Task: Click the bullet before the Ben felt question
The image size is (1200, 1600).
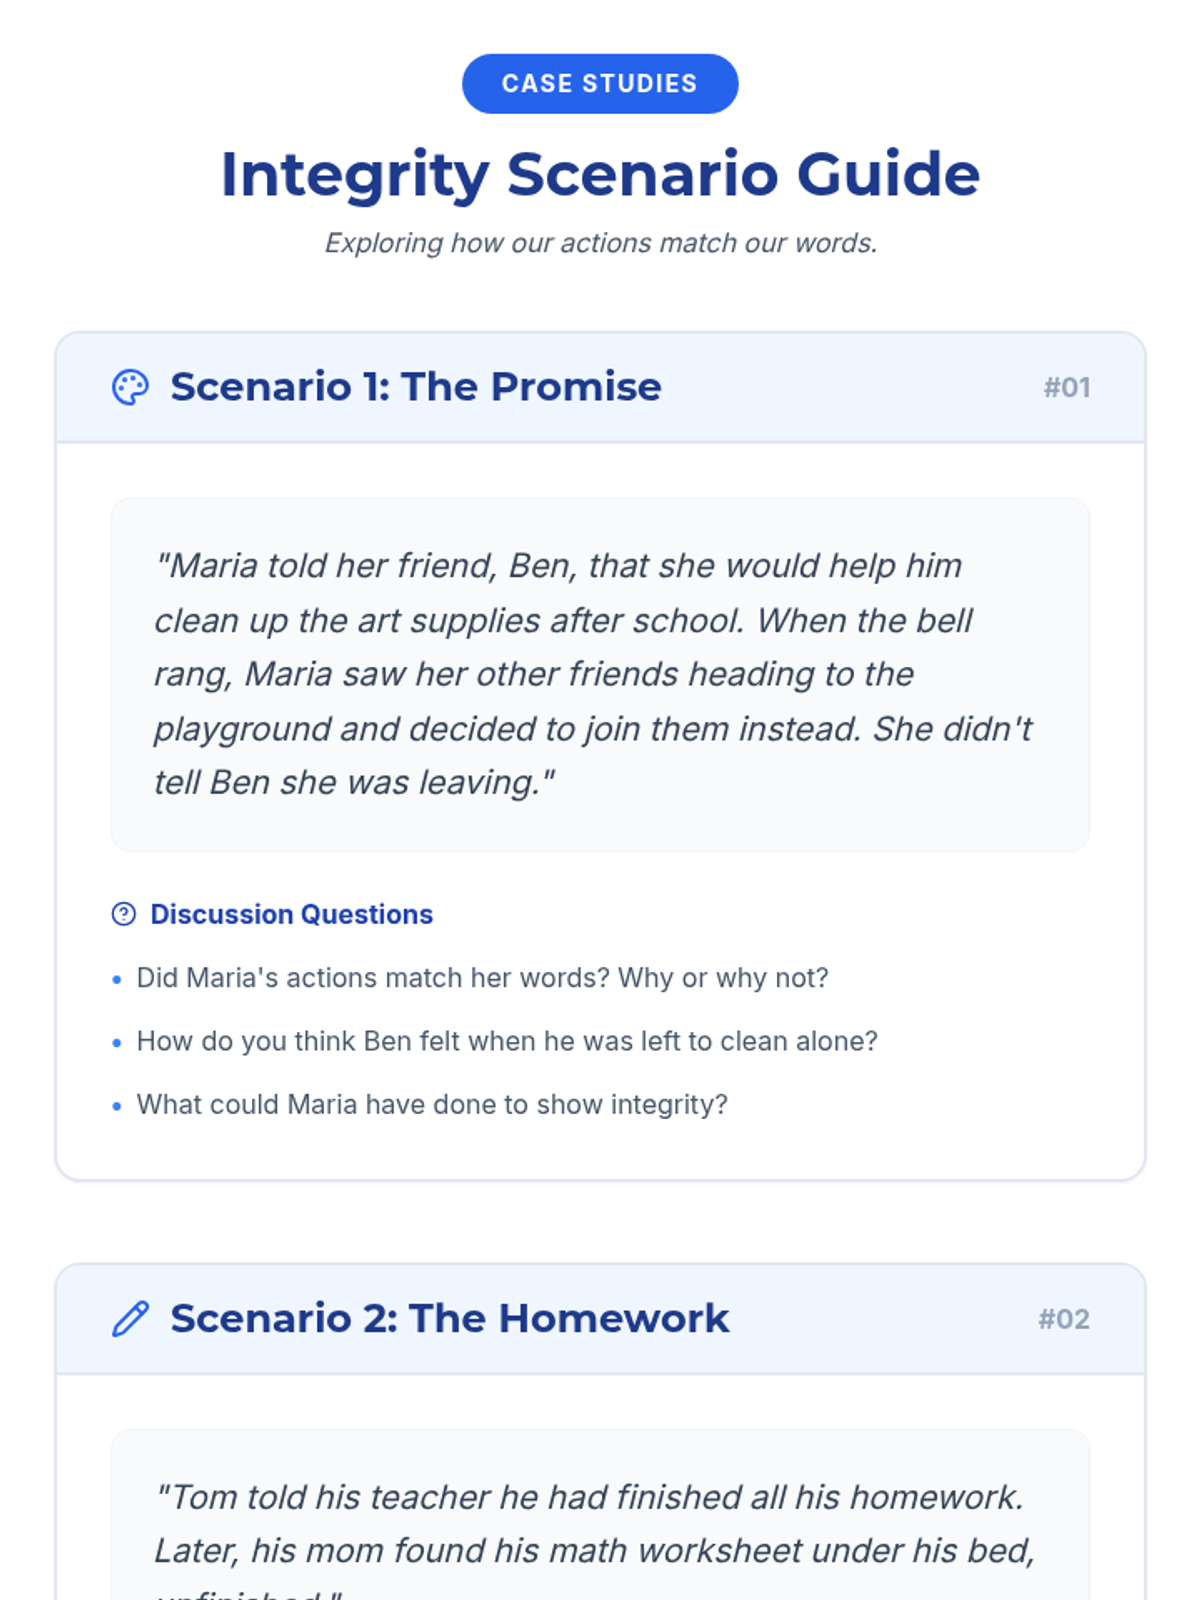Action: 117,1043
